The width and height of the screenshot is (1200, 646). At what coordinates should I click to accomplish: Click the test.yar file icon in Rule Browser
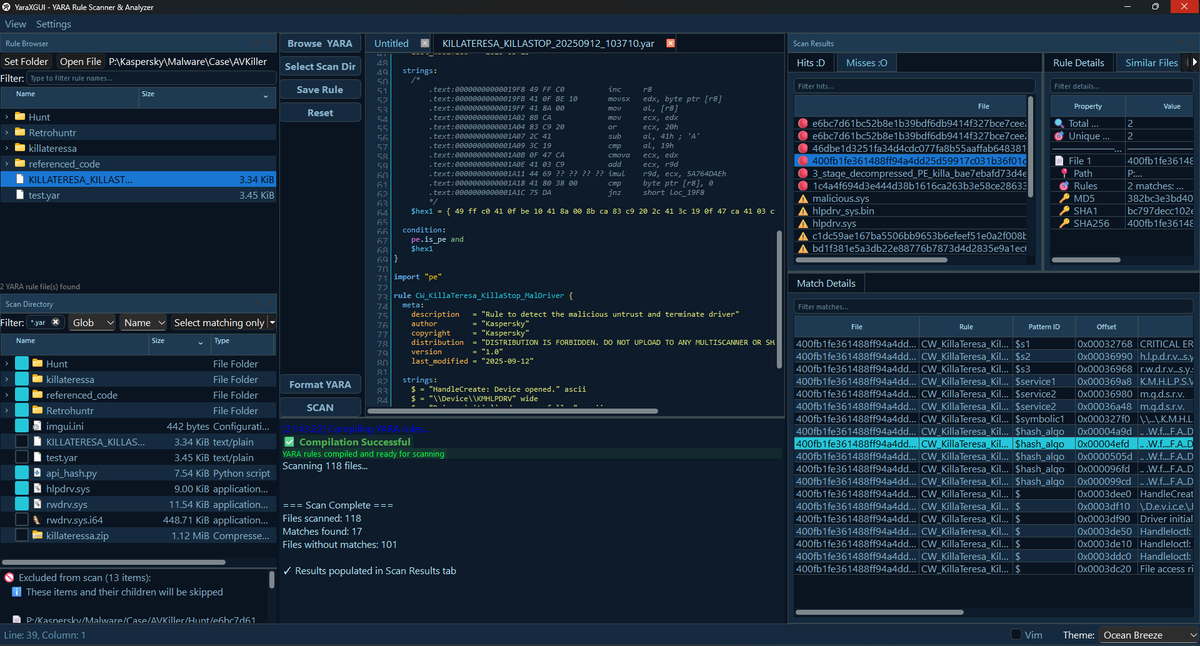[21, 195]
